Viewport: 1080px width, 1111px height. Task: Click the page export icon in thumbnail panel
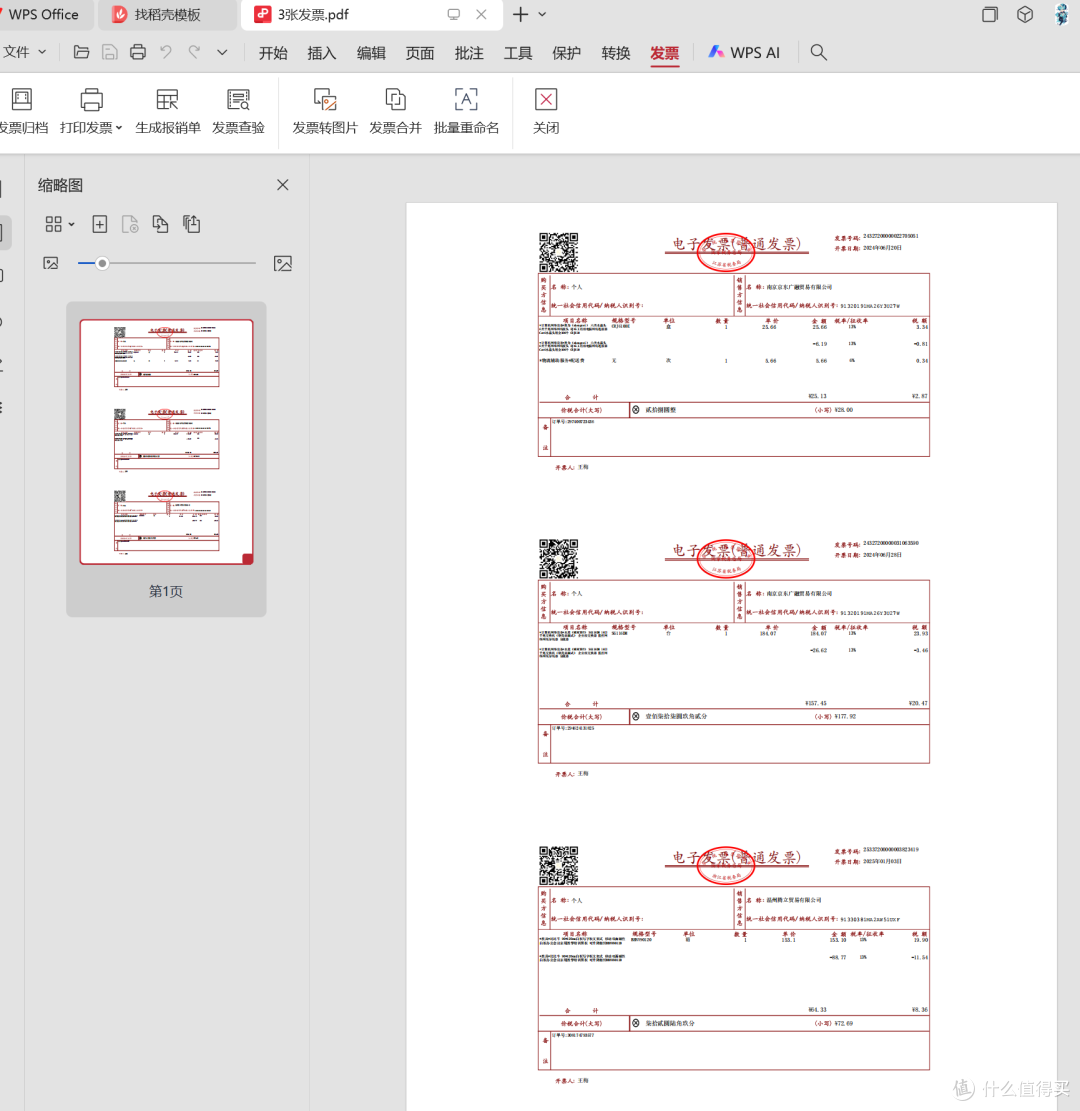pos(191,224)
